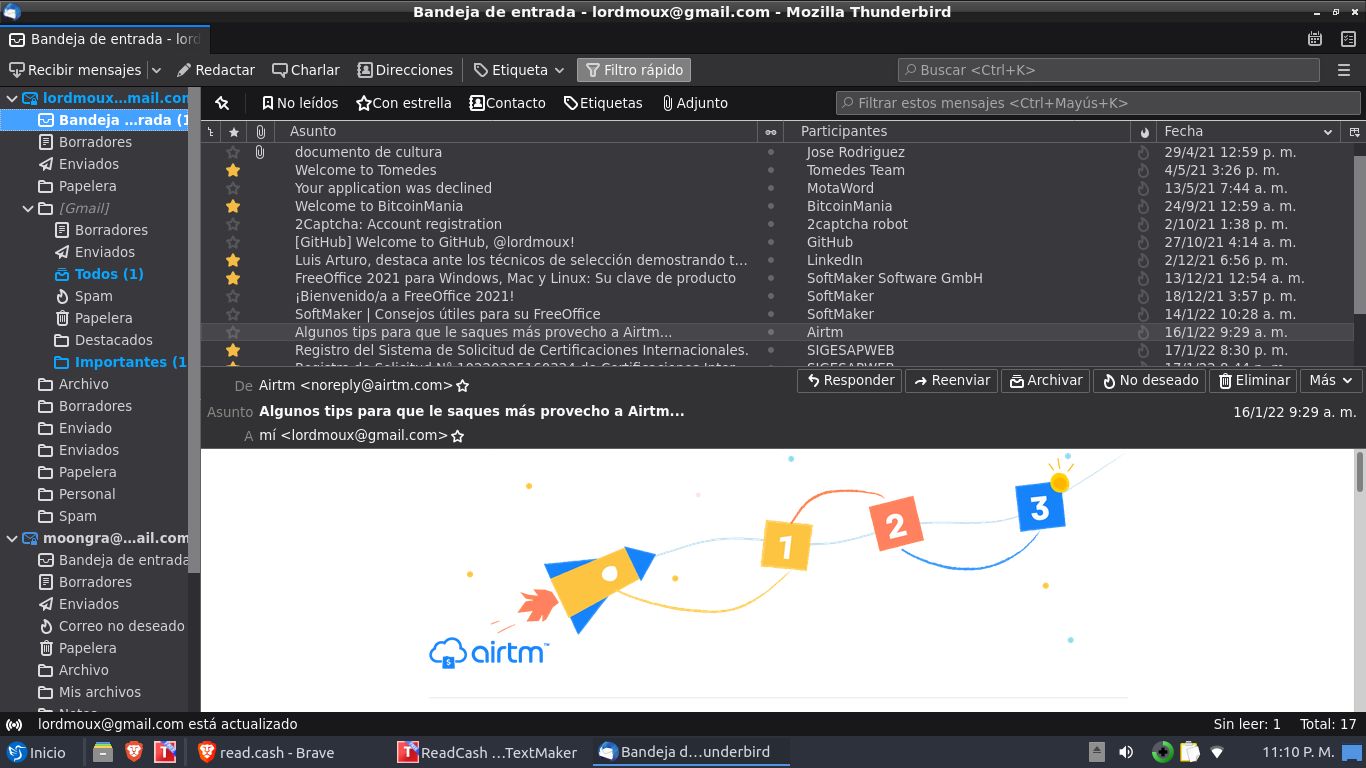
Task: Collapse lordmoux account tree
Action: click(x=11, y=98)
